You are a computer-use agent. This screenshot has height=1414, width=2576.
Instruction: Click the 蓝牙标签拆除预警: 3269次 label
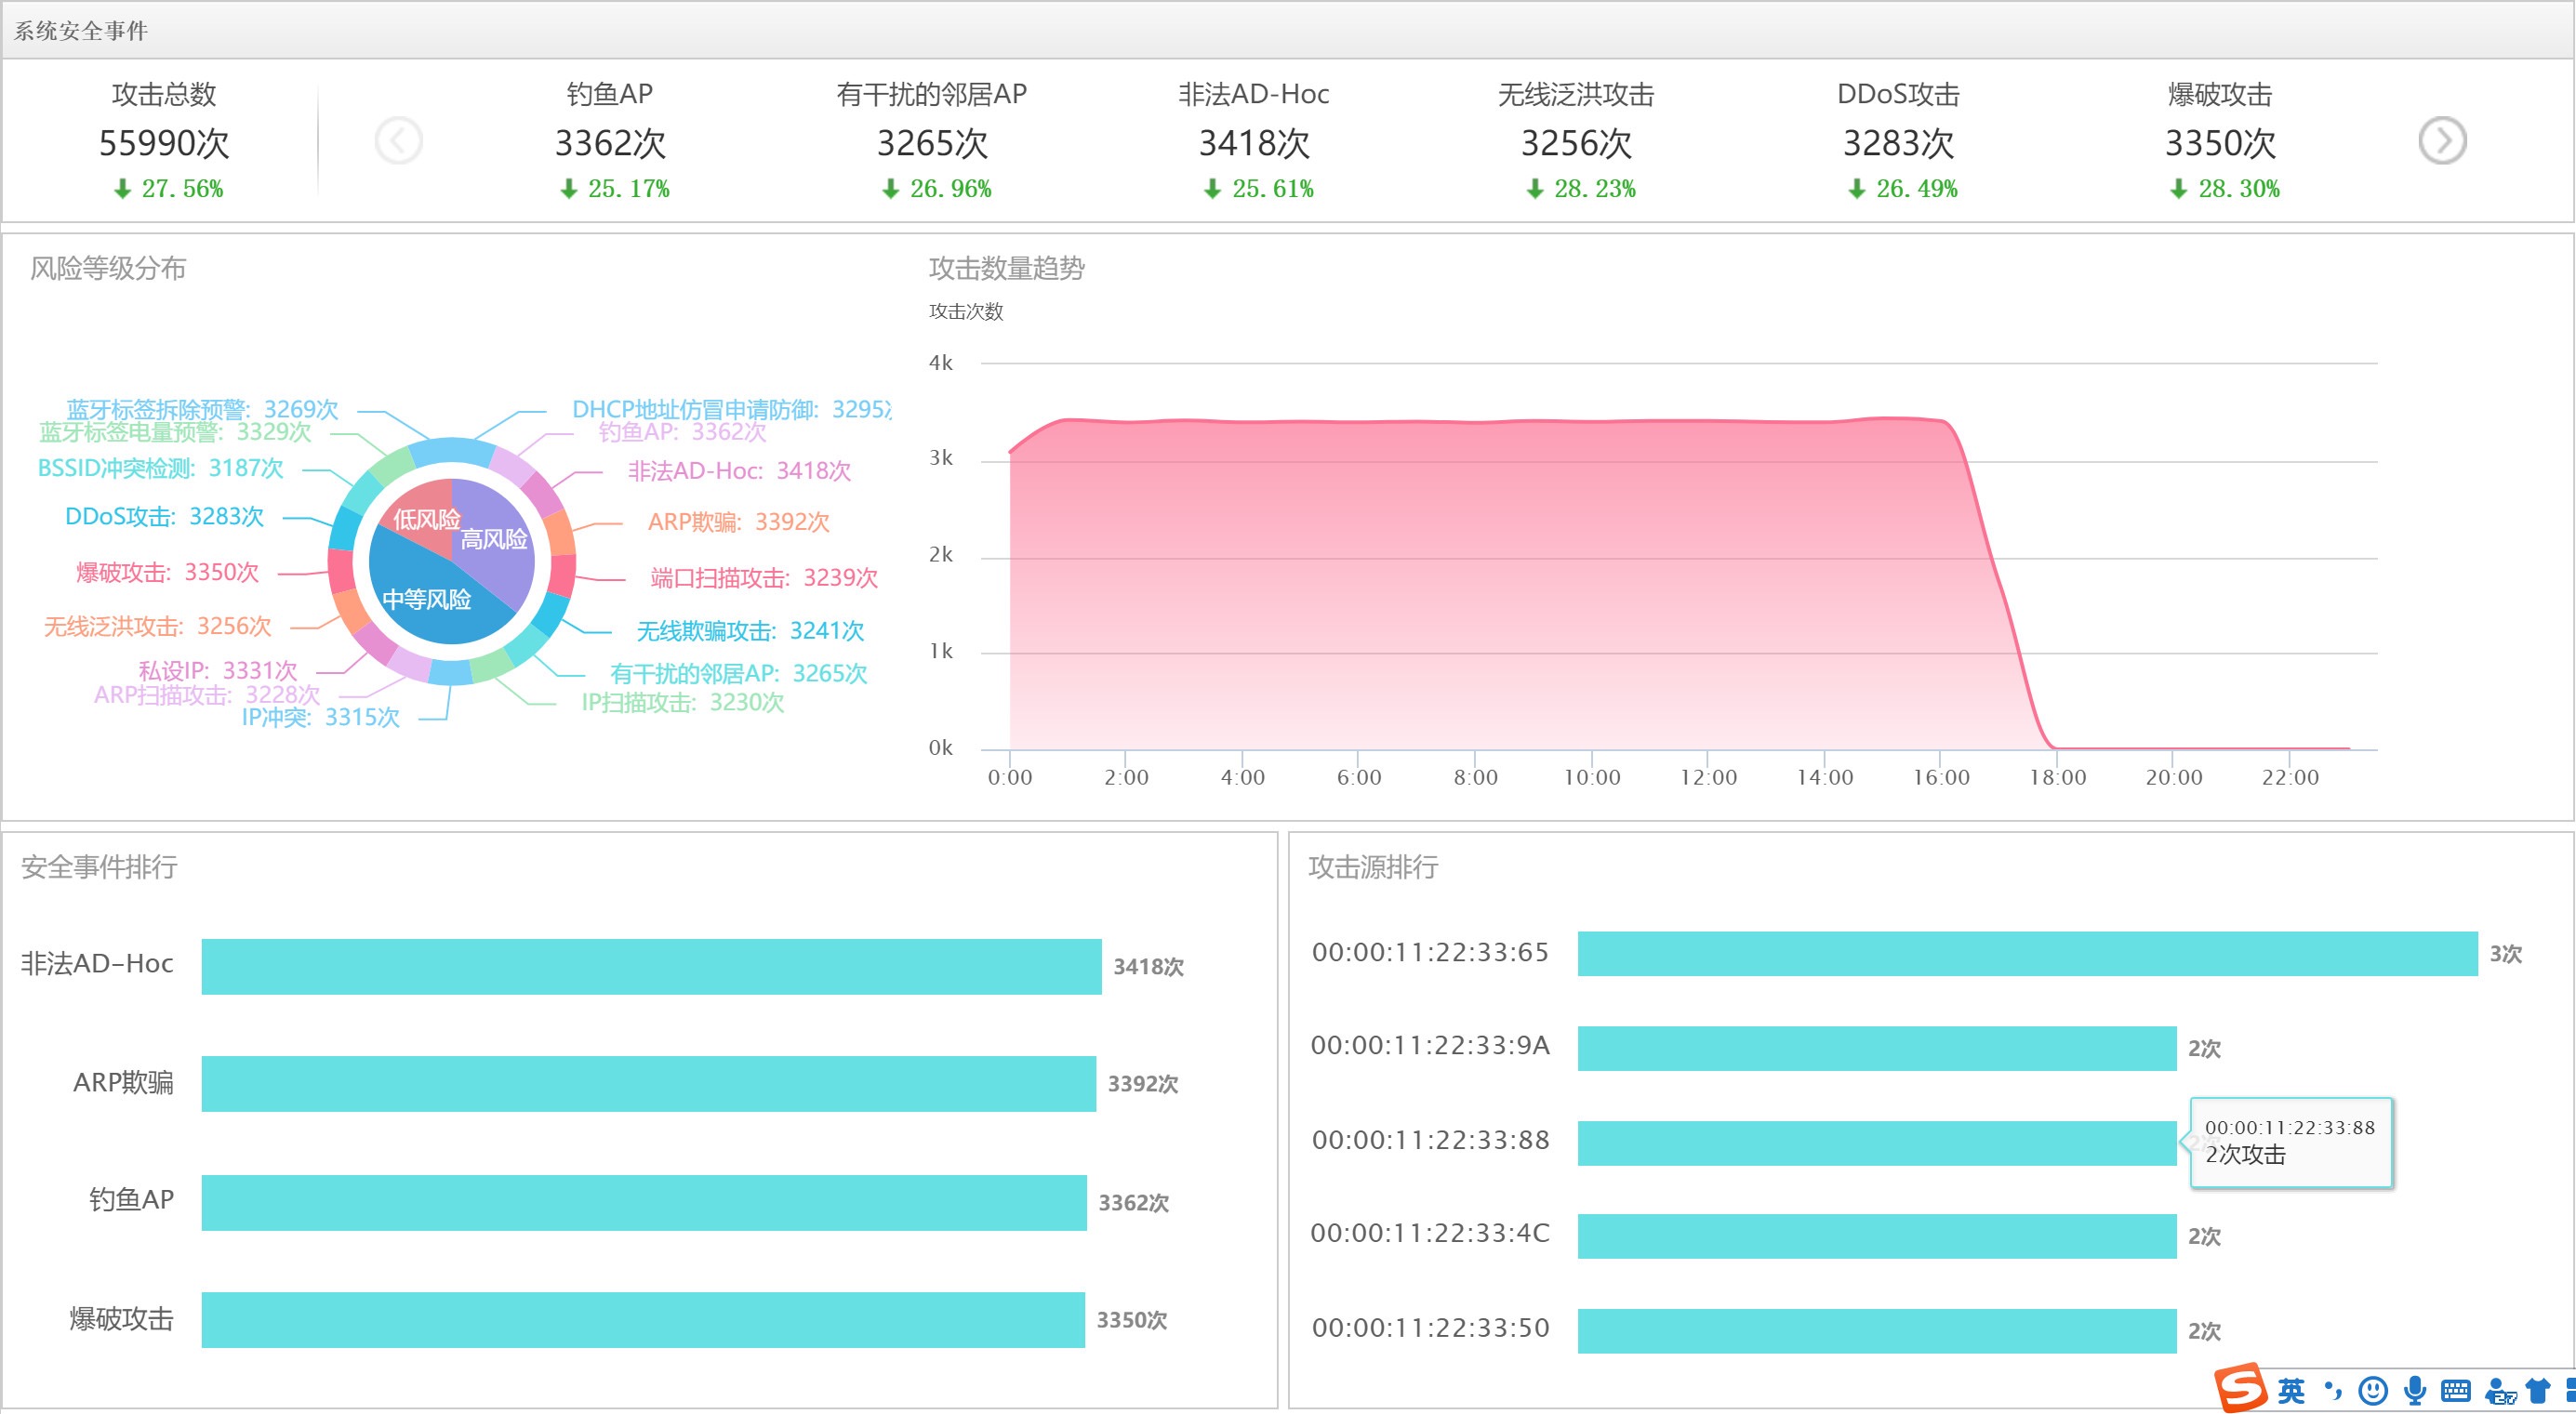[x=202, y=409]
